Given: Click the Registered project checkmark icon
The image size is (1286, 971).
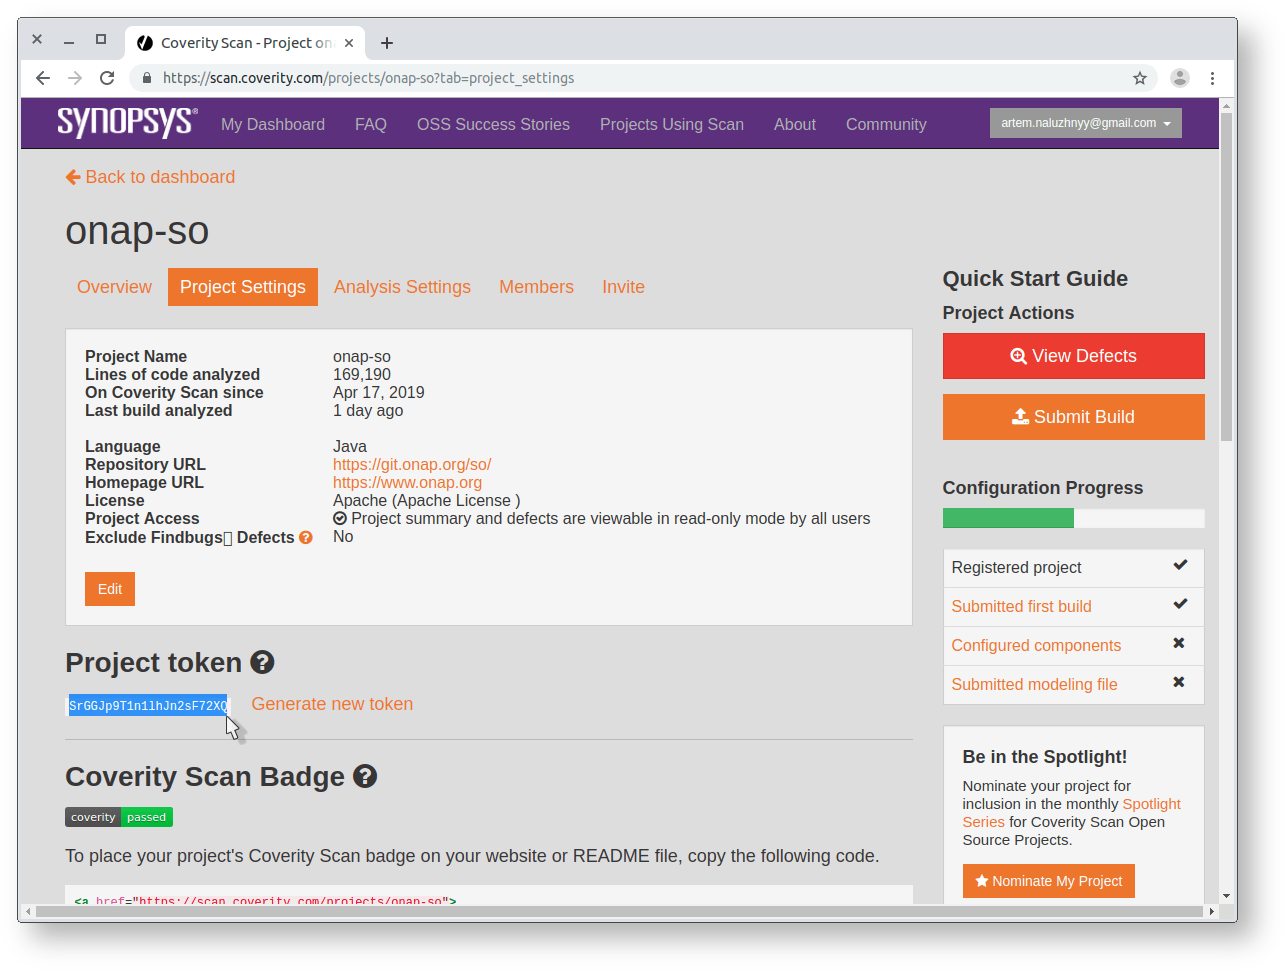Looking at the screenshot, I should (1180, 565).
